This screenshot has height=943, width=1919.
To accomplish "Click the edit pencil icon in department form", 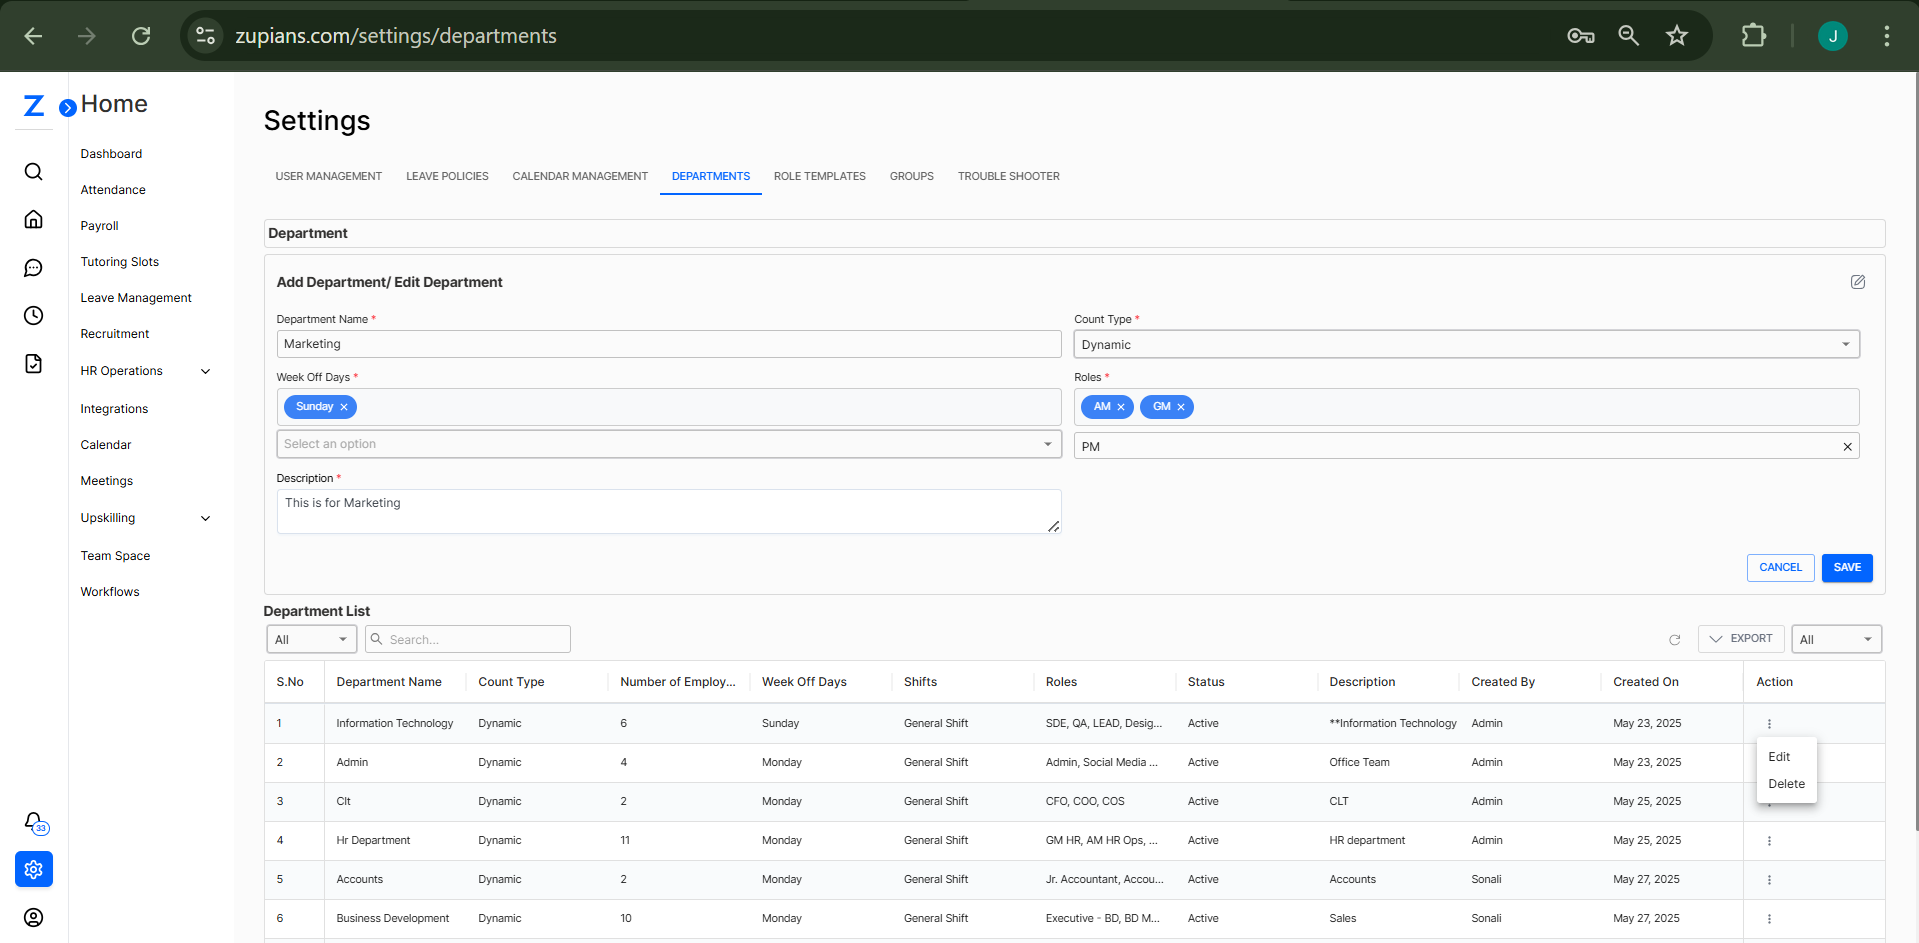I will coord(1857,282).
